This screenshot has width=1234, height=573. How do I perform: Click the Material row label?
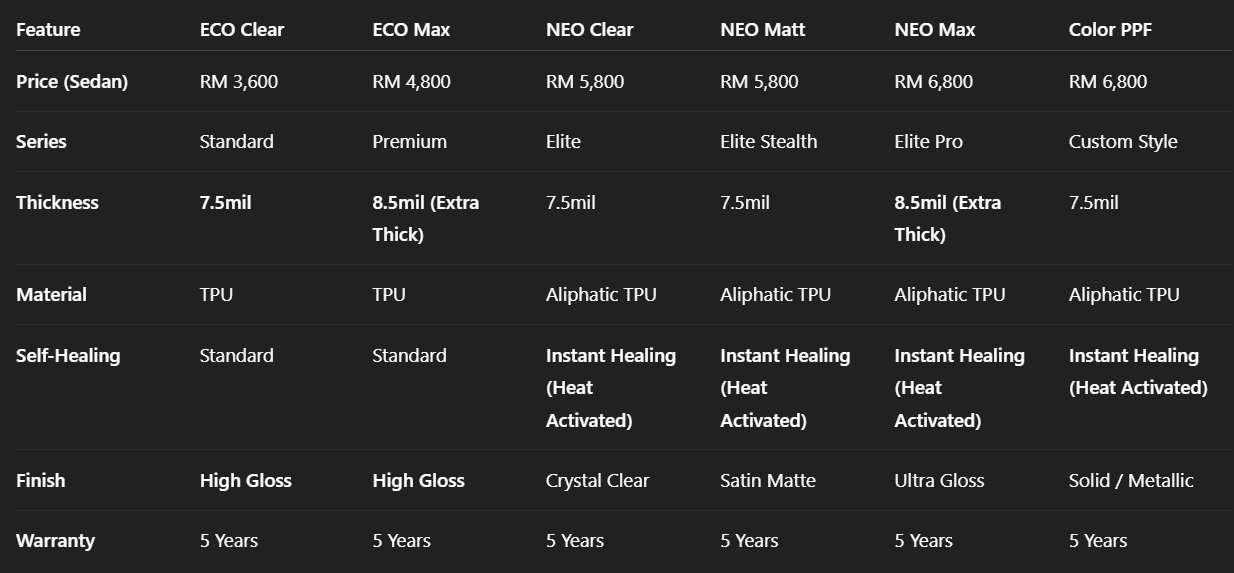(x=51, y=295)
